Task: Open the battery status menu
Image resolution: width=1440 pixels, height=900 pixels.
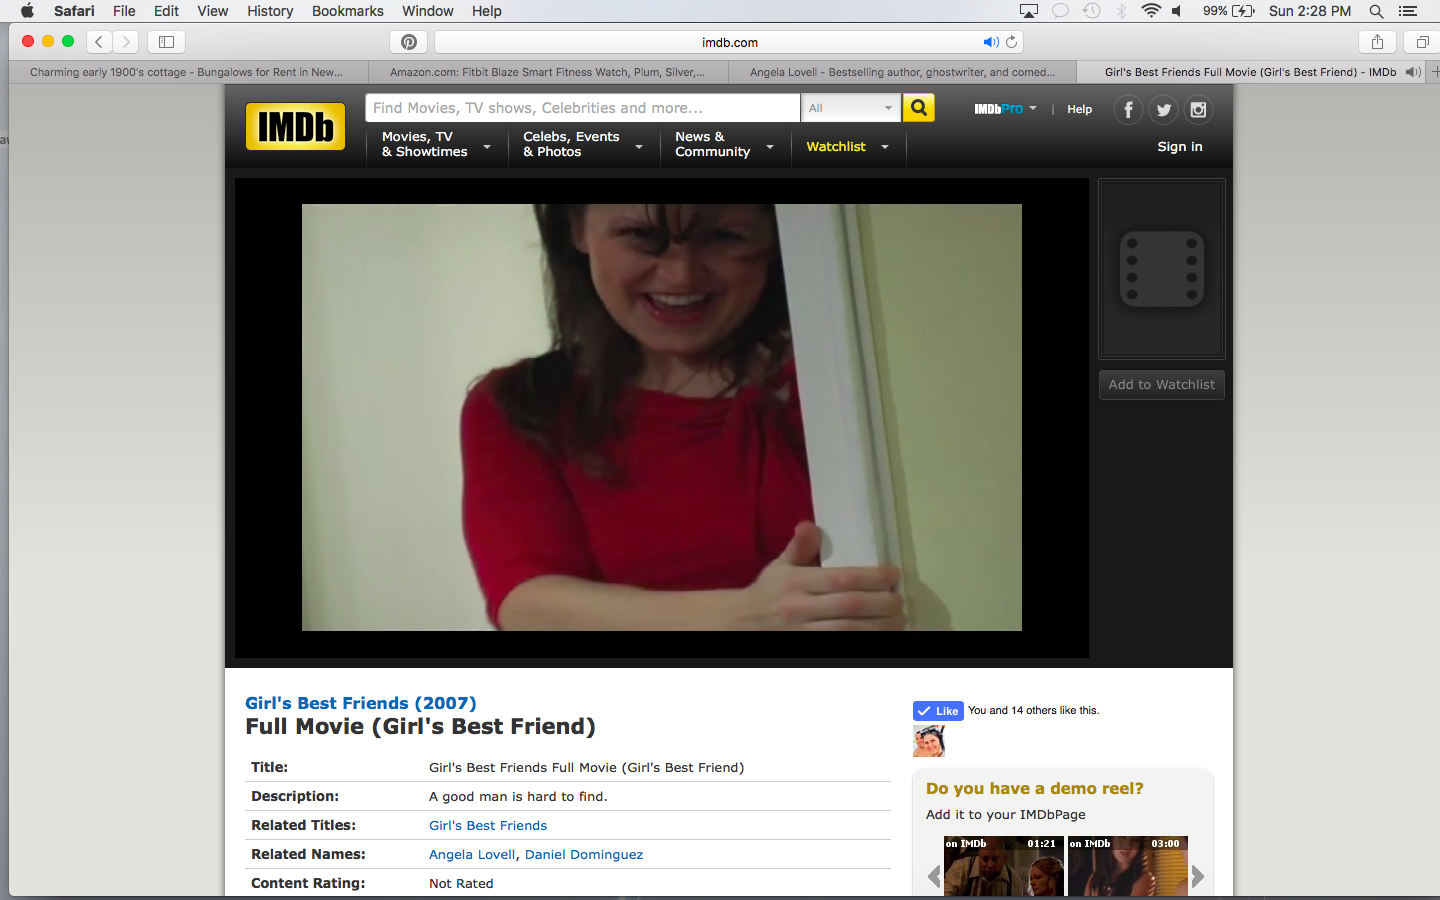Action: pos(1229,11)
